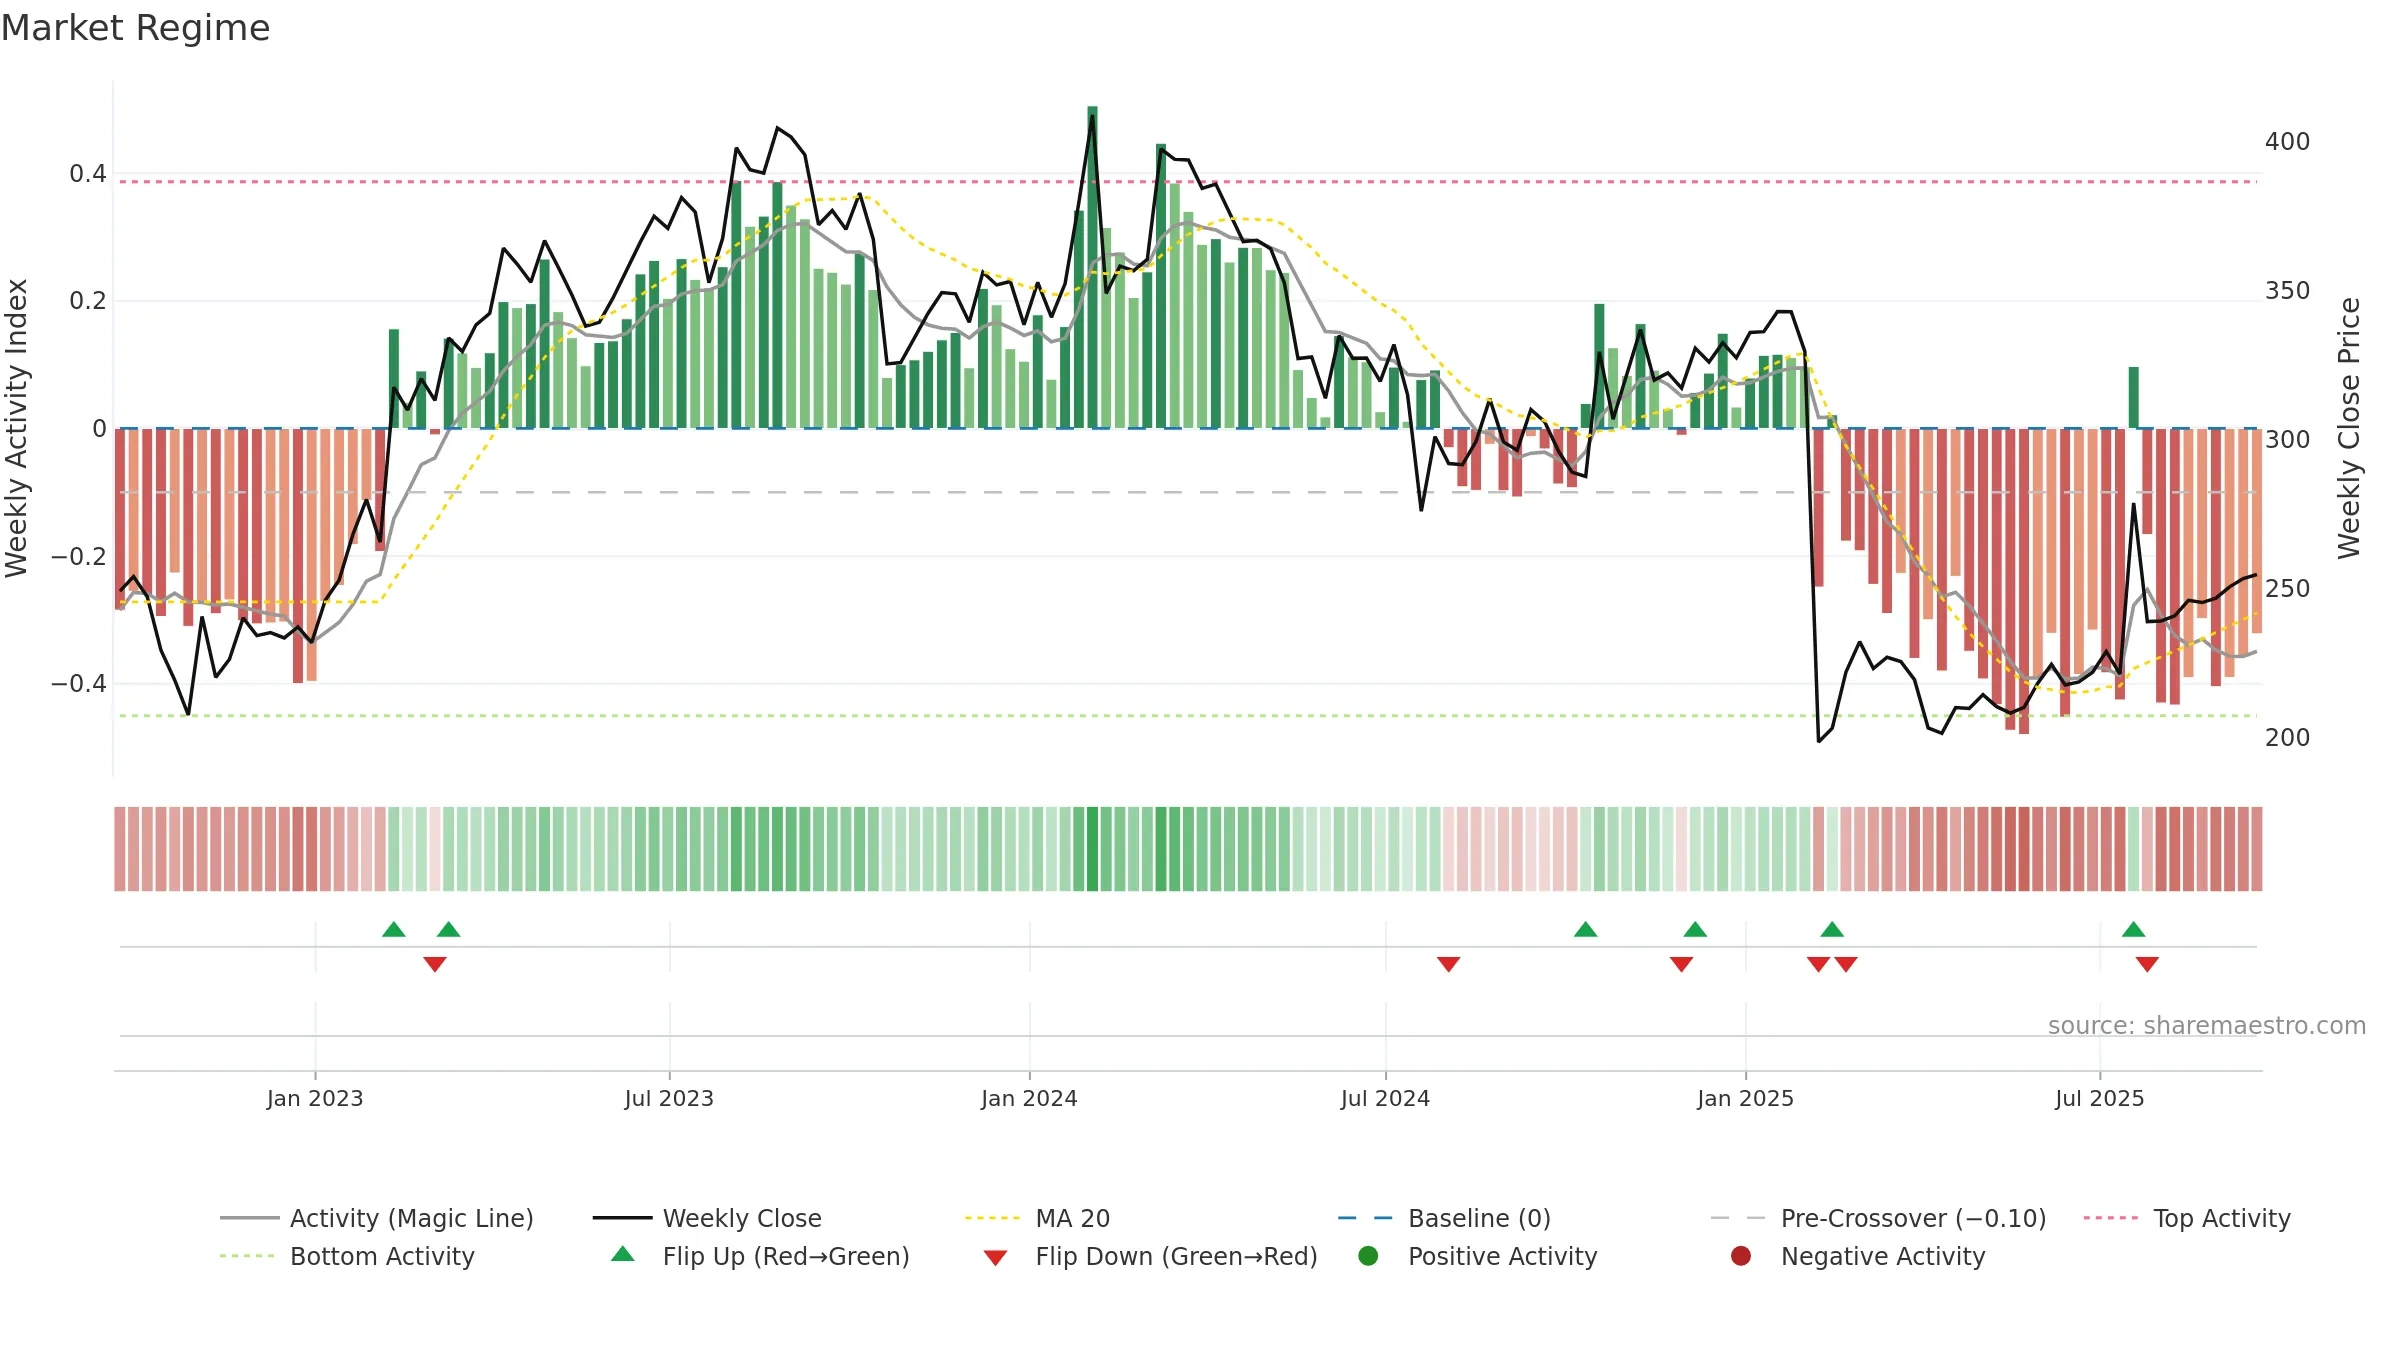Screen dimensions: 2400x1350
Task: Click the 400 price axis tick label
Action: [x=2288, y=142]
